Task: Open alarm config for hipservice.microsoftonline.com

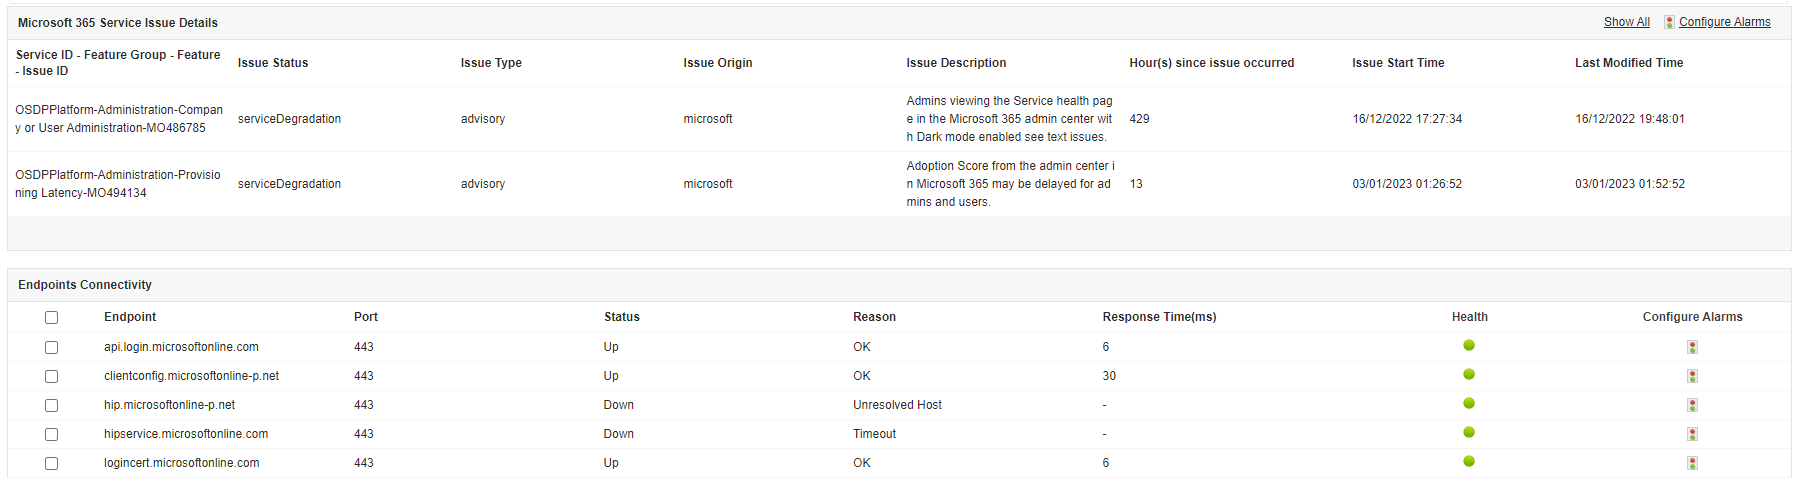Action: pyautogui.click(x=1692, y=434)
